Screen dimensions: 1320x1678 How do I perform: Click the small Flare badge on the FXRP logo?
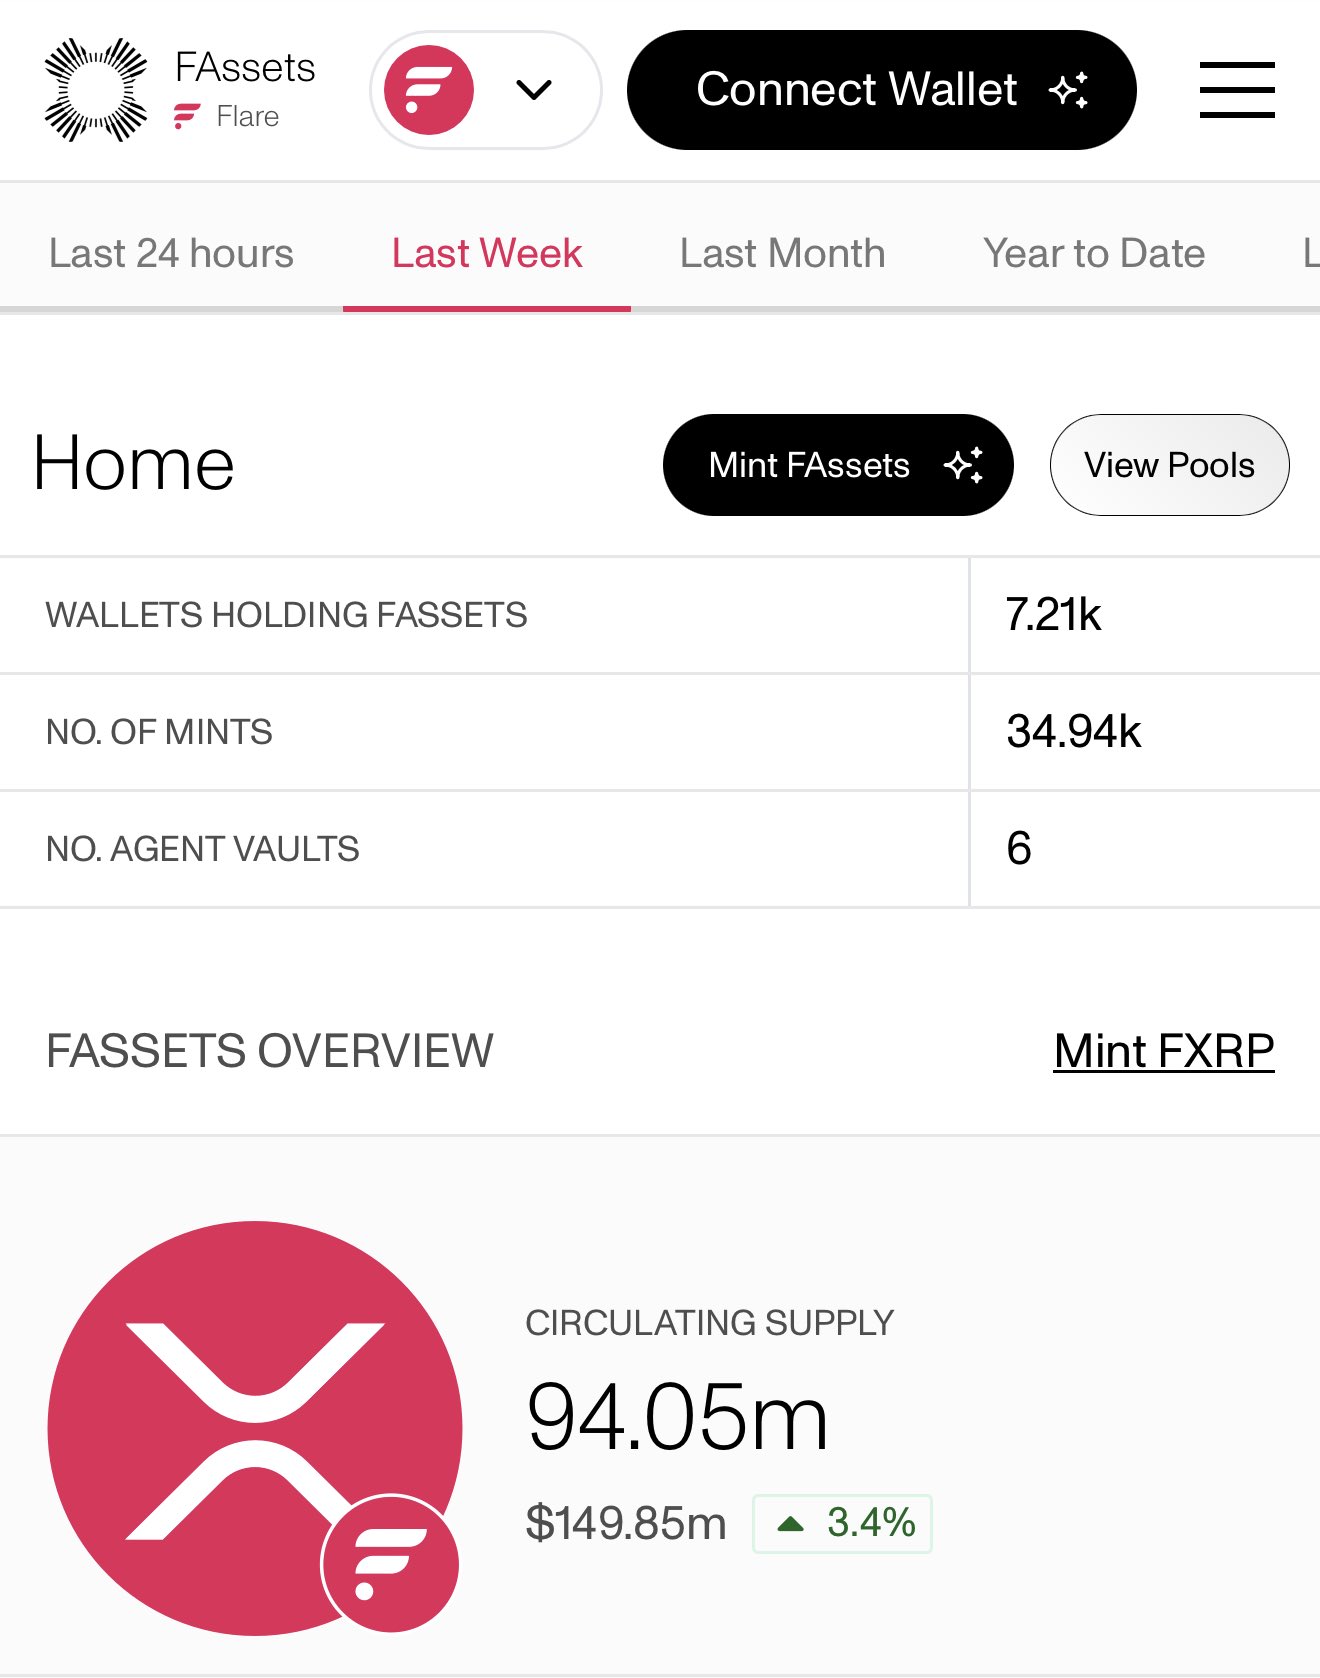click(390, 1564)
